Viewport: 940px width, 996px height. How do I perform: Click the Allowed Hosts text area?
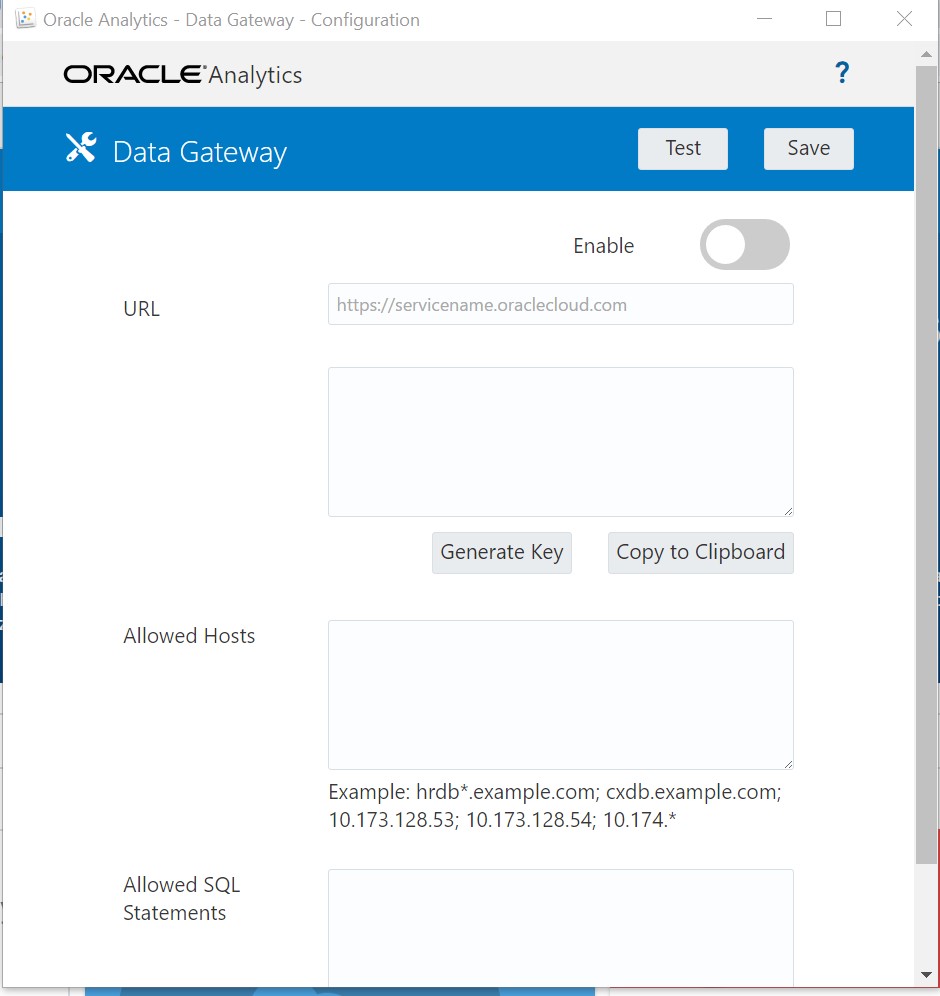560,694
